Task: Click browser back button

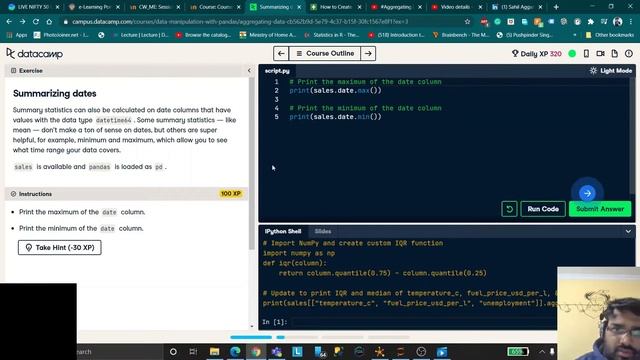Action: pos(9,21)
